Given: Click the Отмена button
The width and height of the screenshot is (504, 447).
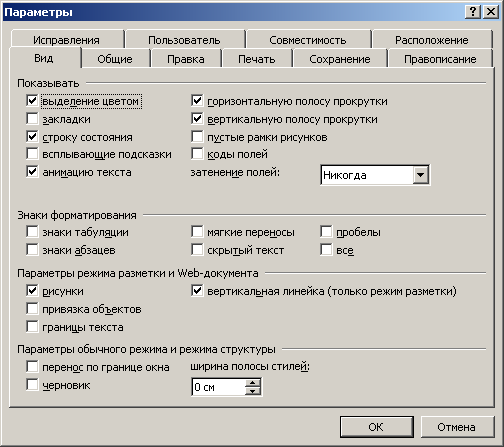Looking at the screenshot, I should pos(457,427).
